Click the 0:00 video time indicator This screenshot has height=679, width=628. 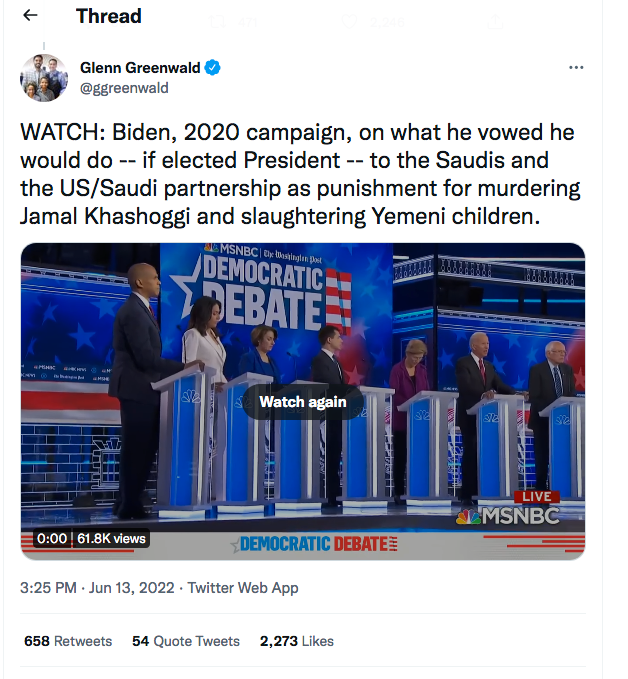tap(51, 538)
